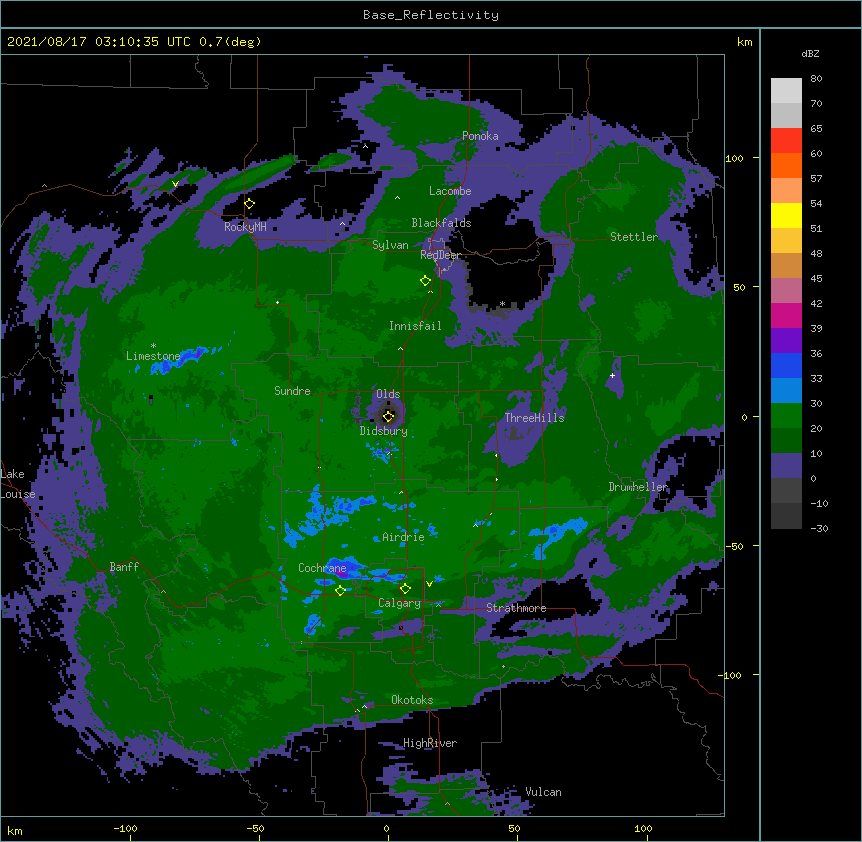This screenshot has width=862, height=842.
Task: Pick the dark green 20-10 dBZ legend swatch
Action: [x=786, y=441]
